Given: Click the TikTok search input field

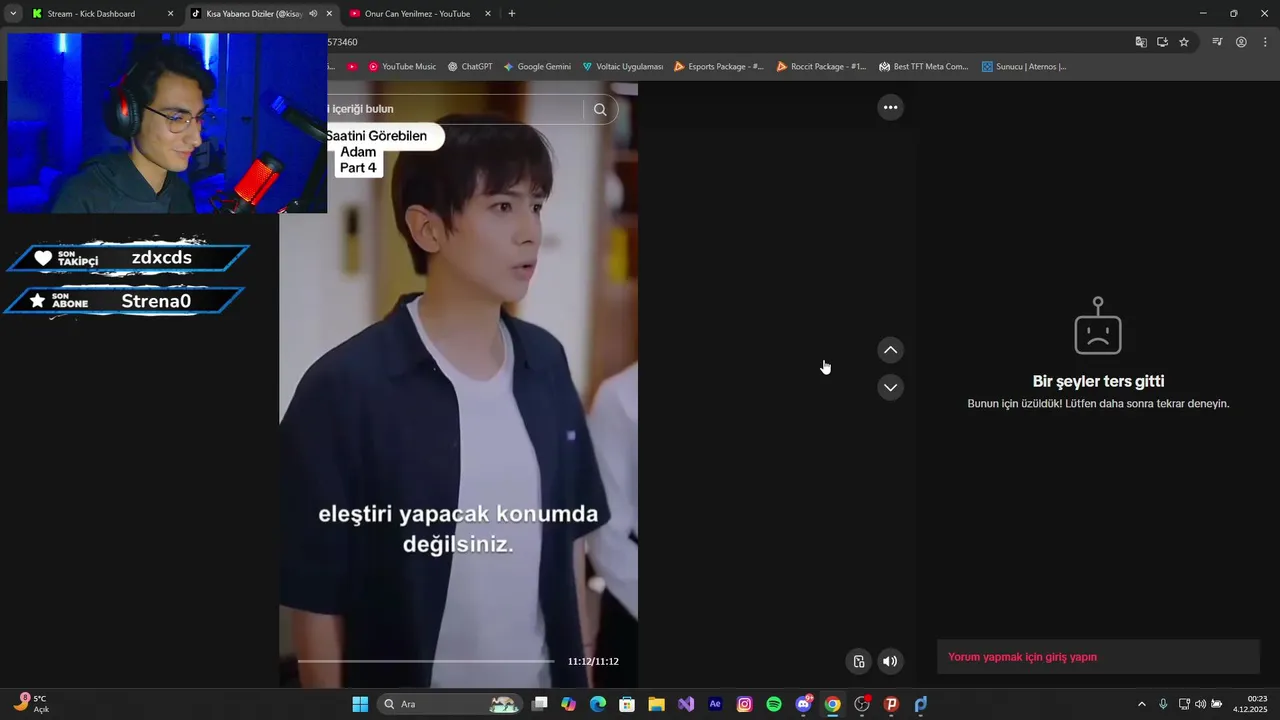Looking at the screenshot, I should [x=455, y=109].
